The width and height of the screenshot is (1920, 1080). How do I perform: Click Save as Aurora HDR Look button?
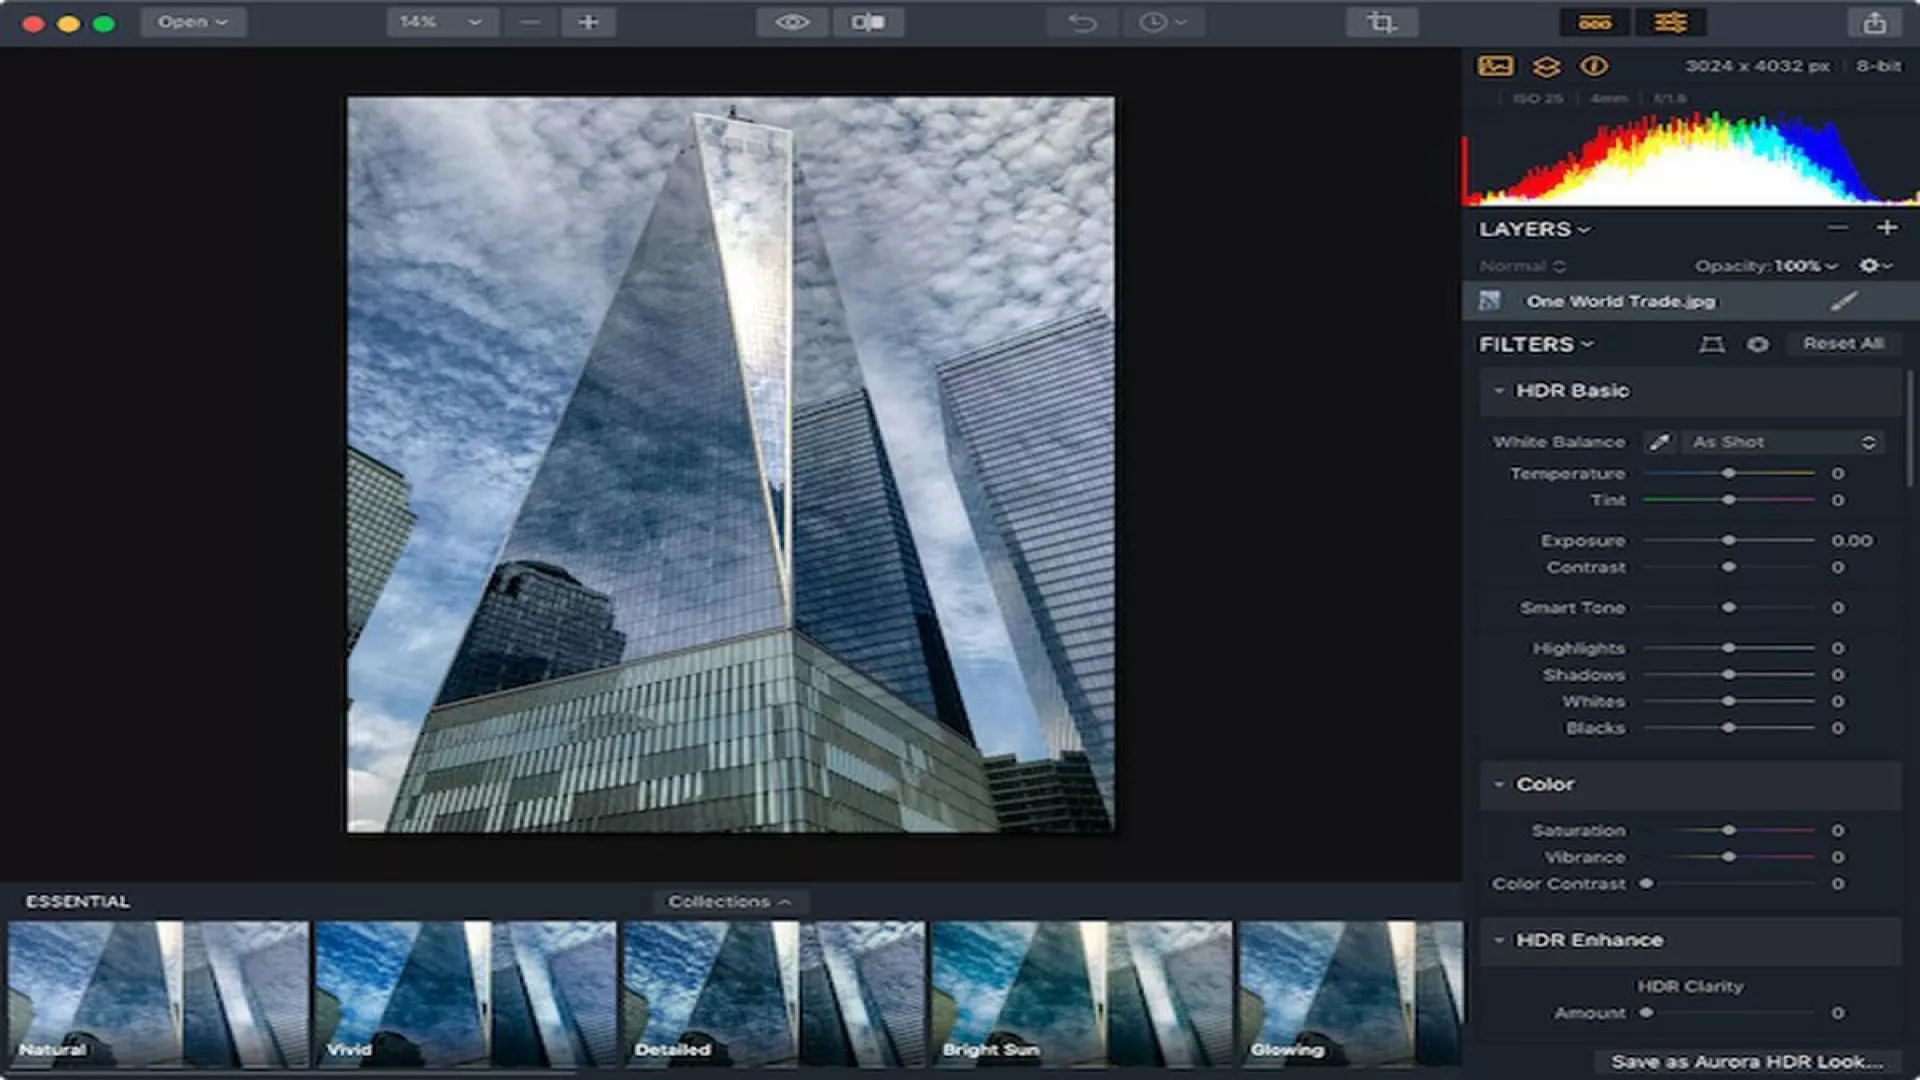[x=1746, y=1061]
